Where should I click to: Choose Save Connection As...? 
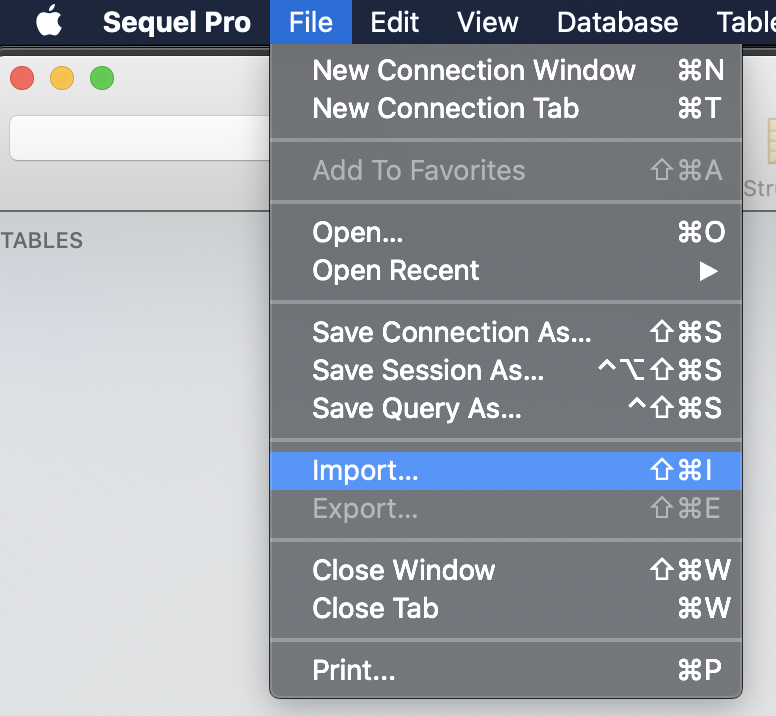click(x=506, y=332)
